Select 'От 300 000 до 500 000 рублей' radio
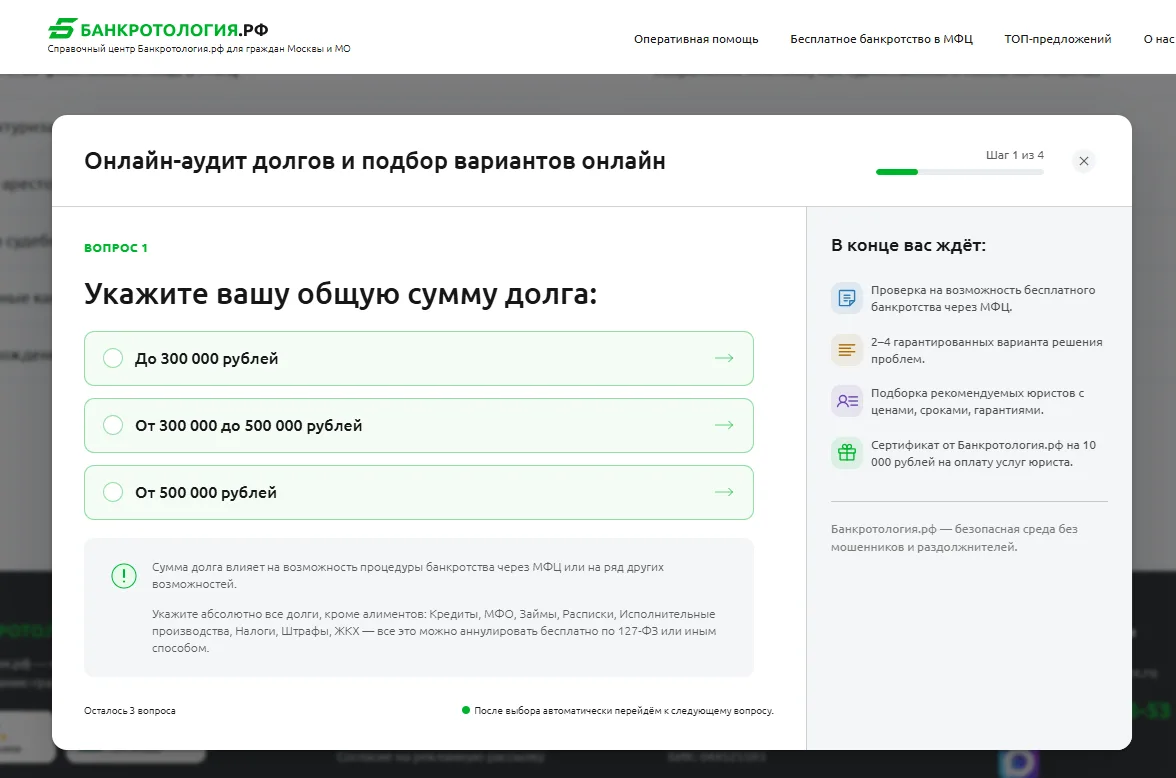Image resolution: width=1176 pixels, height=778 pixels. (x=113, y=425)
